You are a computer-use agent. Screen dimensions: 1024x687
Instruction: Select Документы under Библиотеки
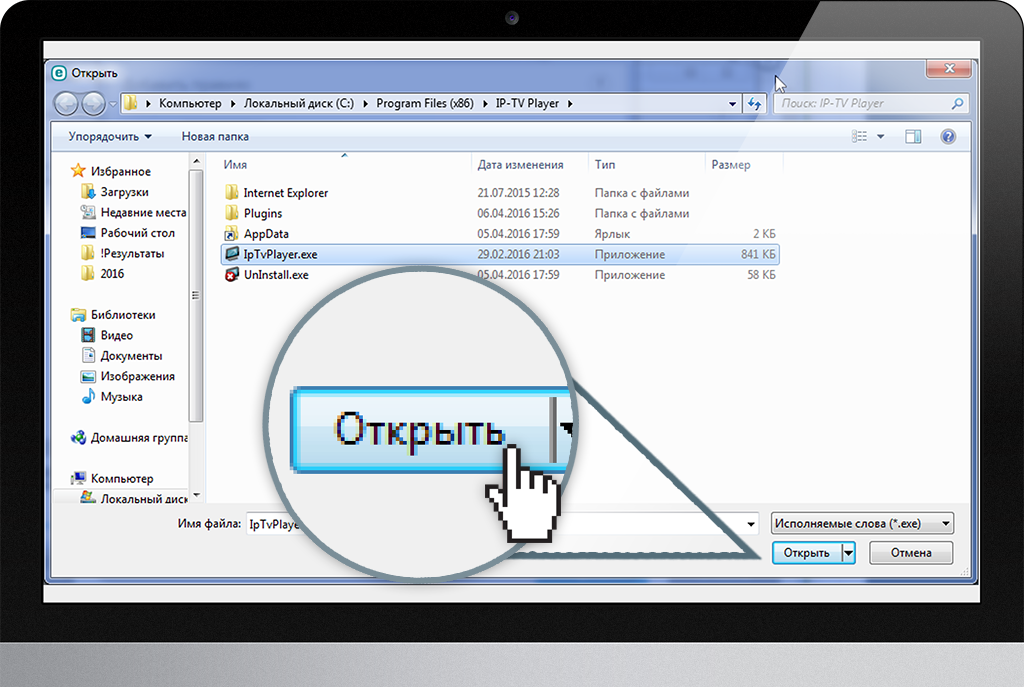tap(130, 356)
